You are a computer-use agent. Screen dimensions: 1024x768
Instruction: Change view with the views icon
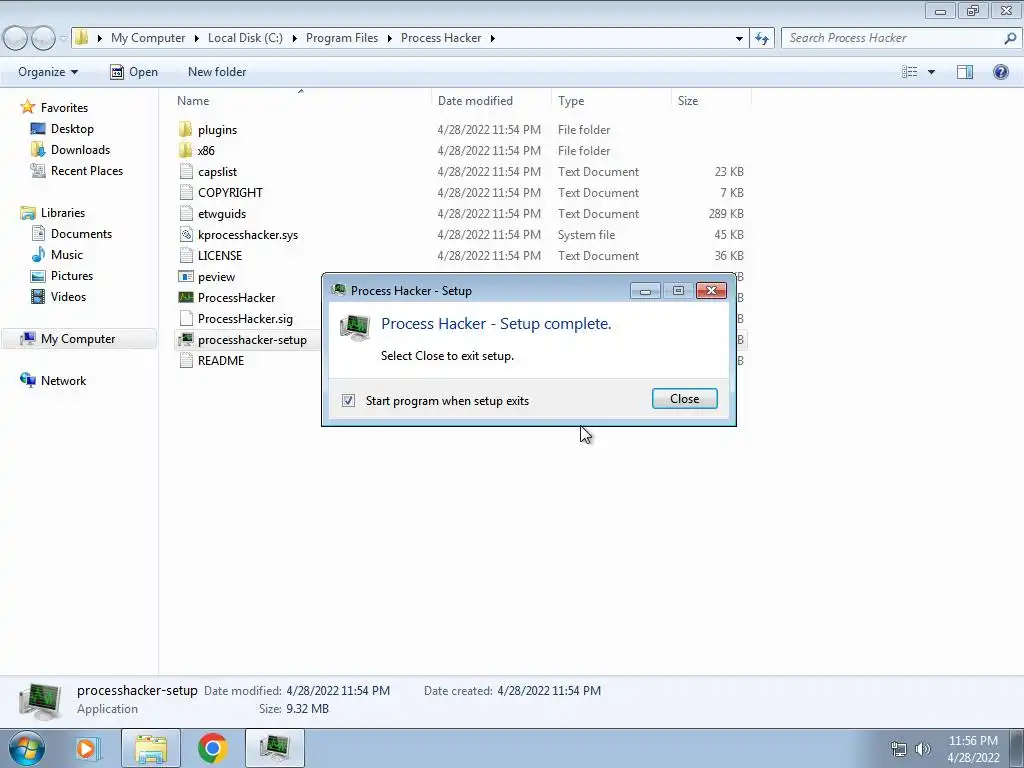tap(910, 72)
